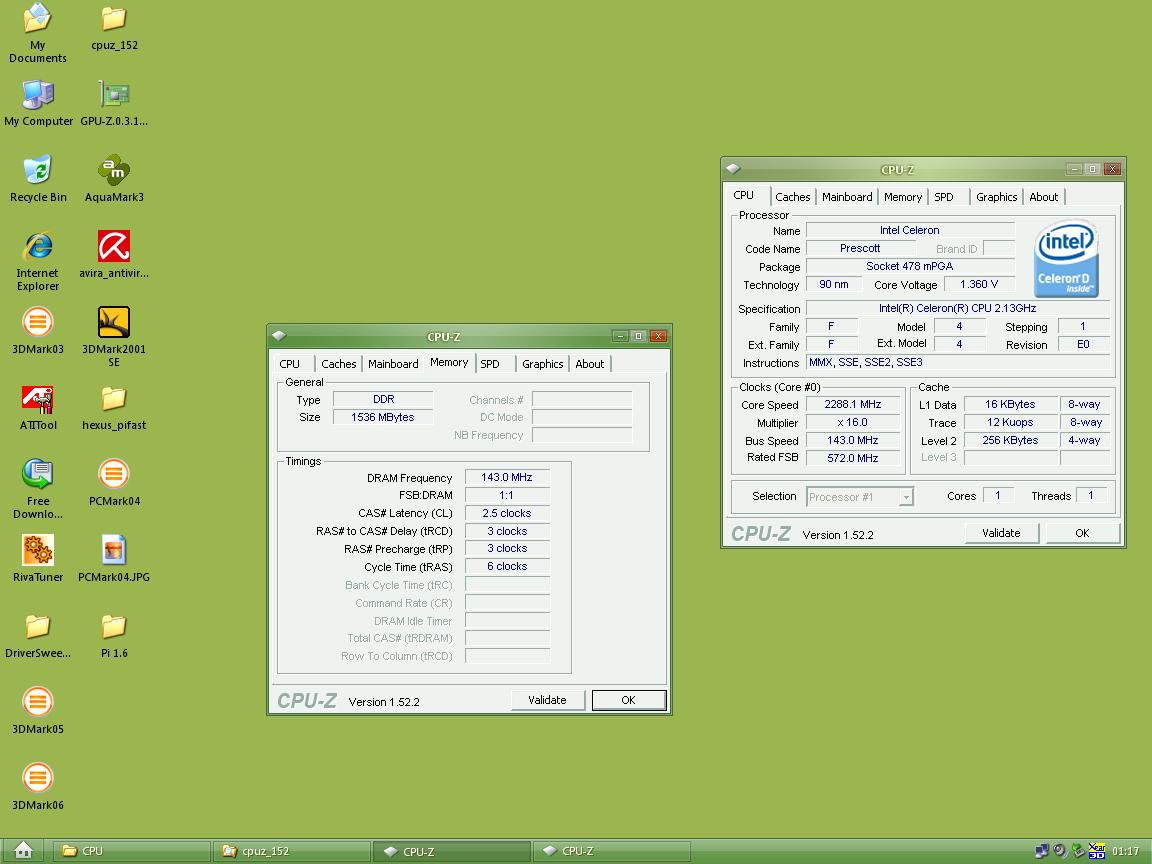The height and width of the screenshot is (864, 1152).
Task: Click the Core Voltage 1.360 V value
Action: [979, 284]
